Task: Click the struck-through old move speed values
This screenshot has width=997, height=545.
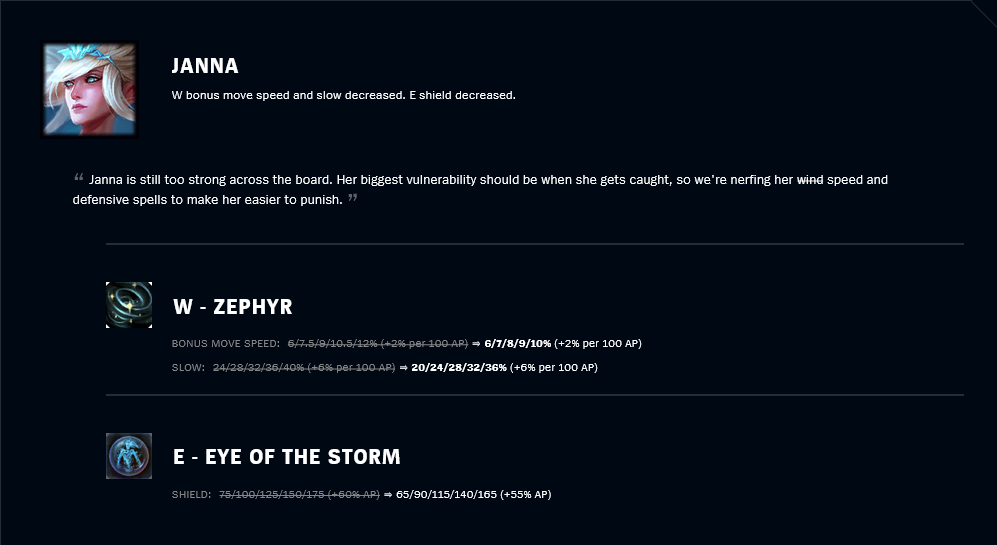Action: (378, 343)
